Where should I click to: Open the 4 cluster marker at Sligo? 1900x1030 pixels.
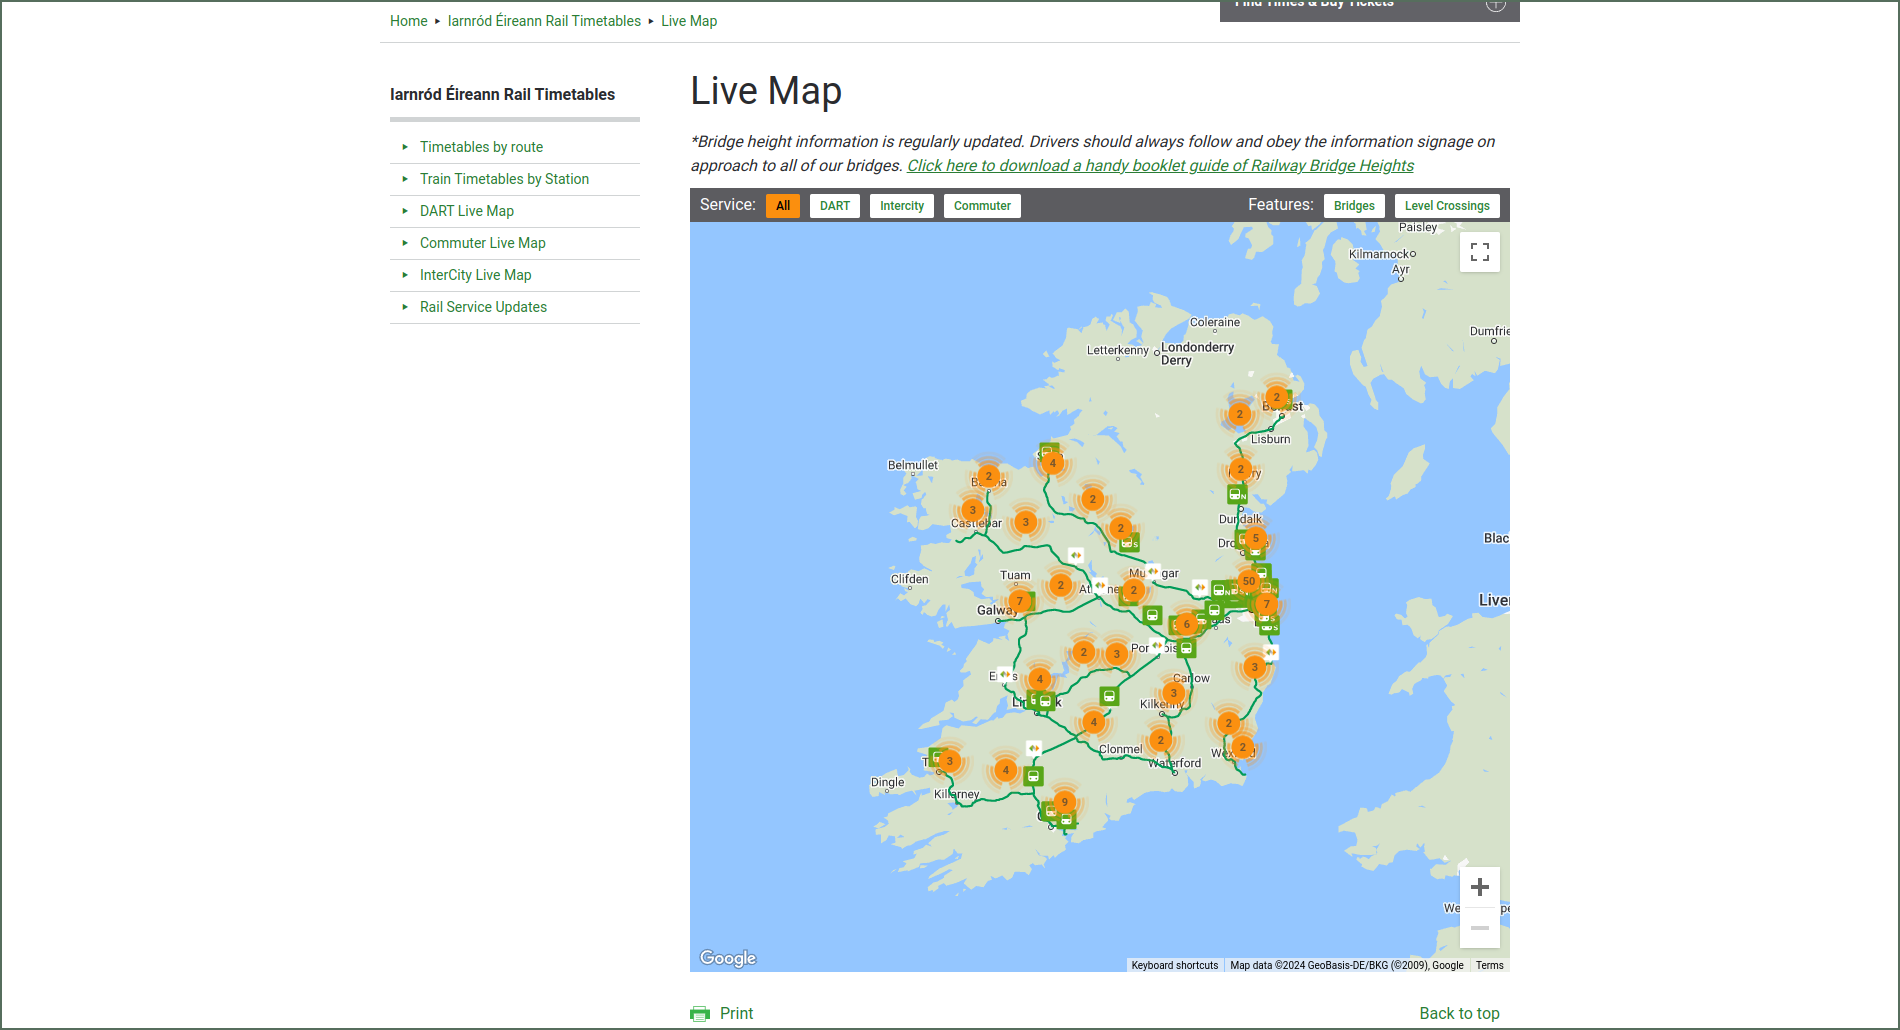click(1052, 463)
